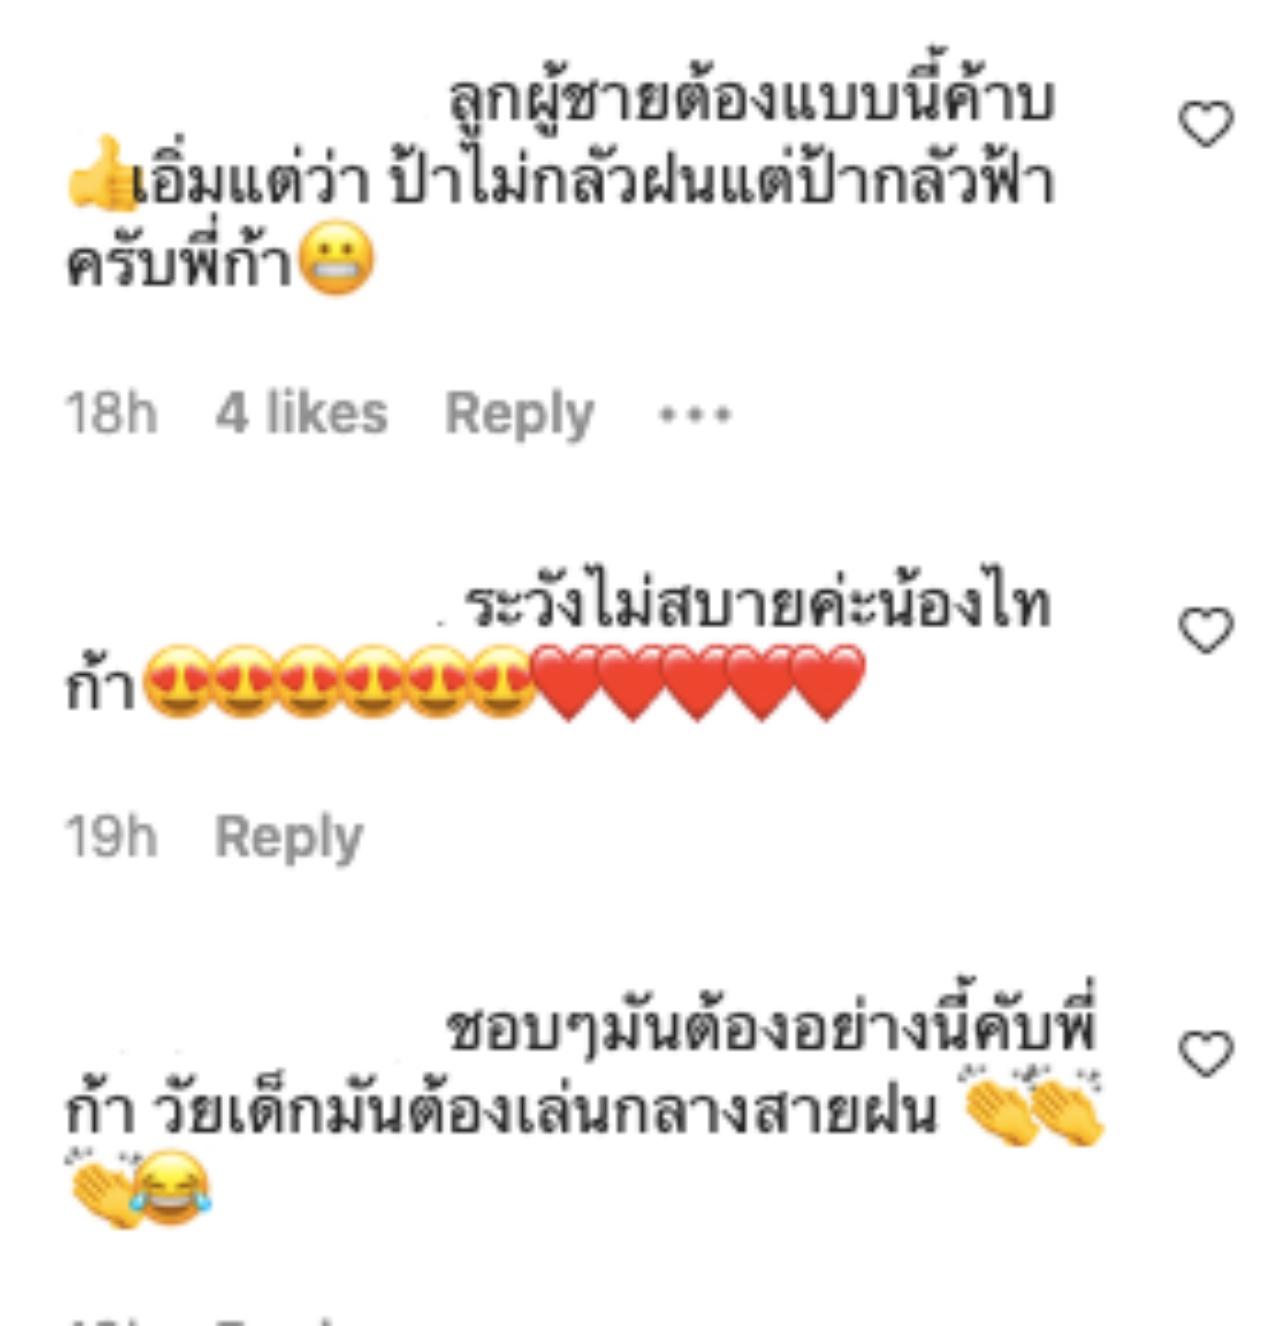Click the 18h timestamp
Viewport: 1280px width, 1326px height.
coord(111,413)
